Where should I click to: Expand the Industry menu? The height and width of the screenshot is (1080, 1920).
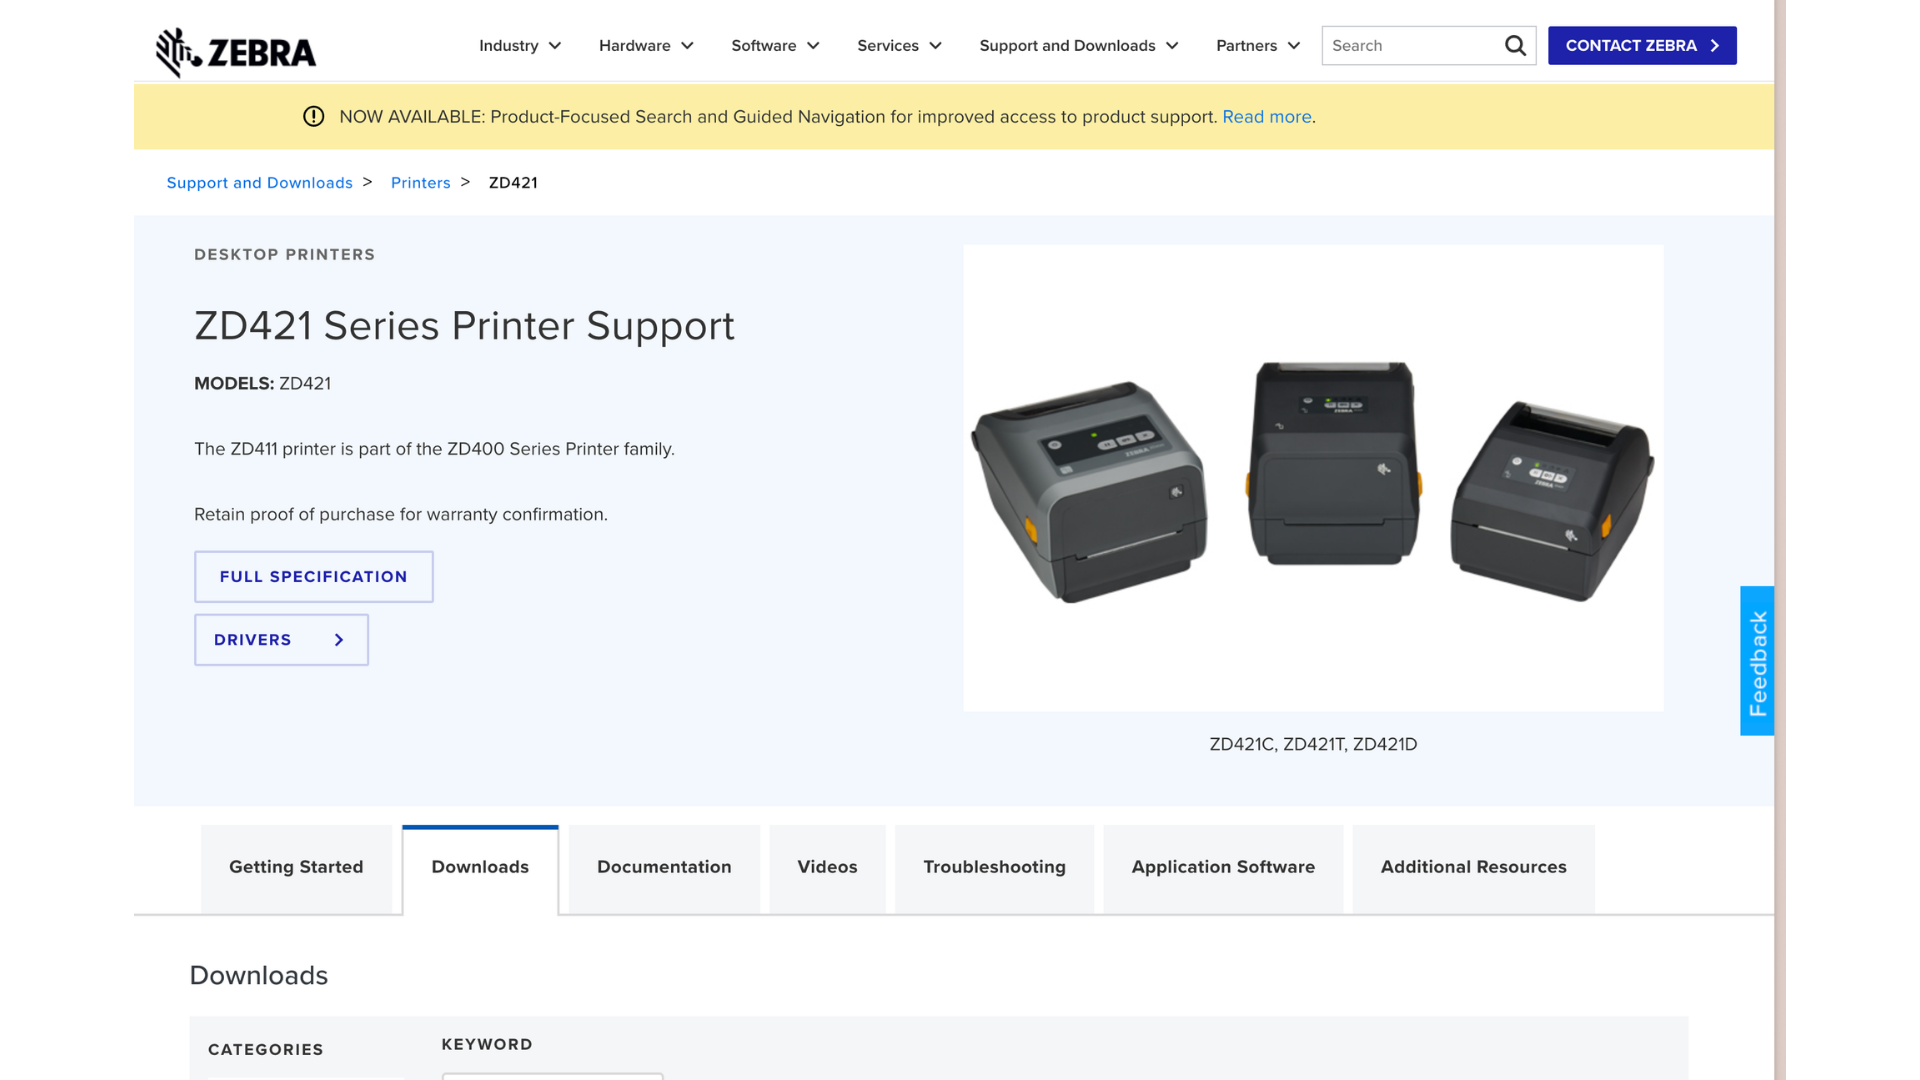tap(520, 46)
